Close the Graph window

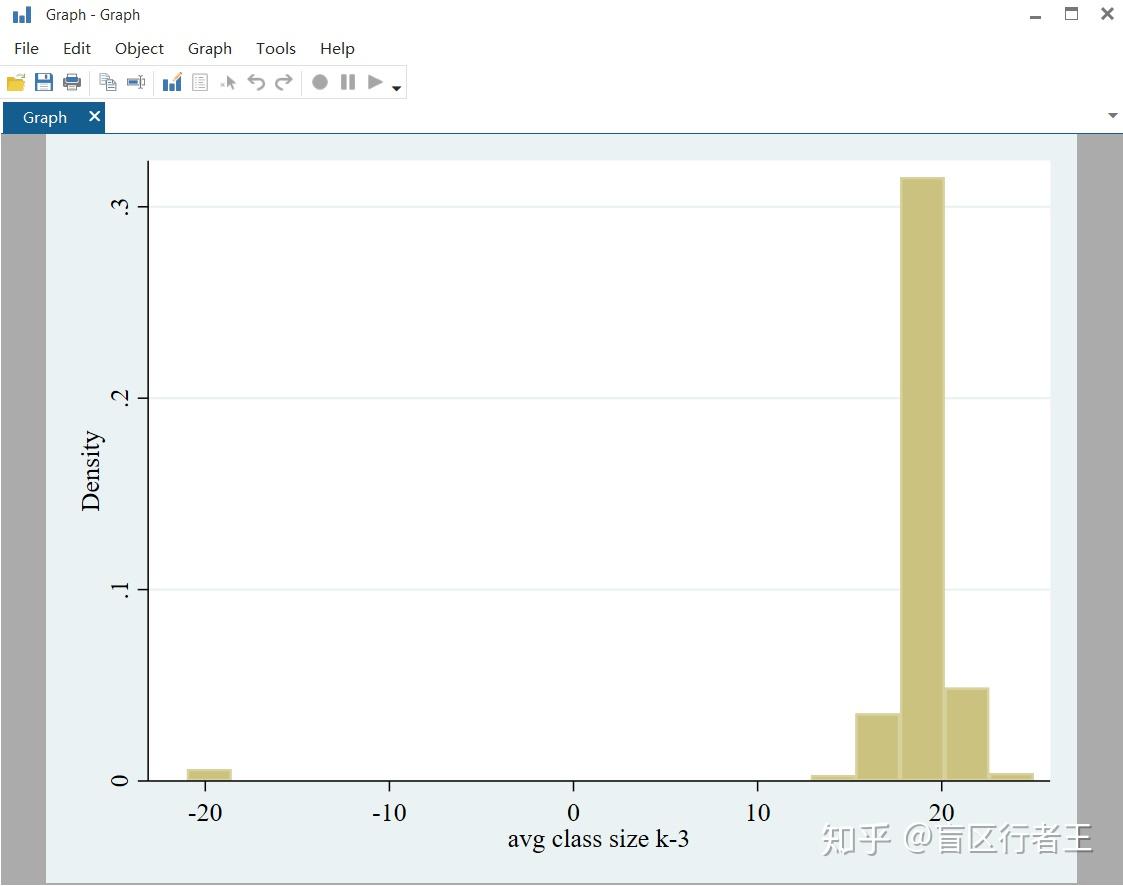1107,14
